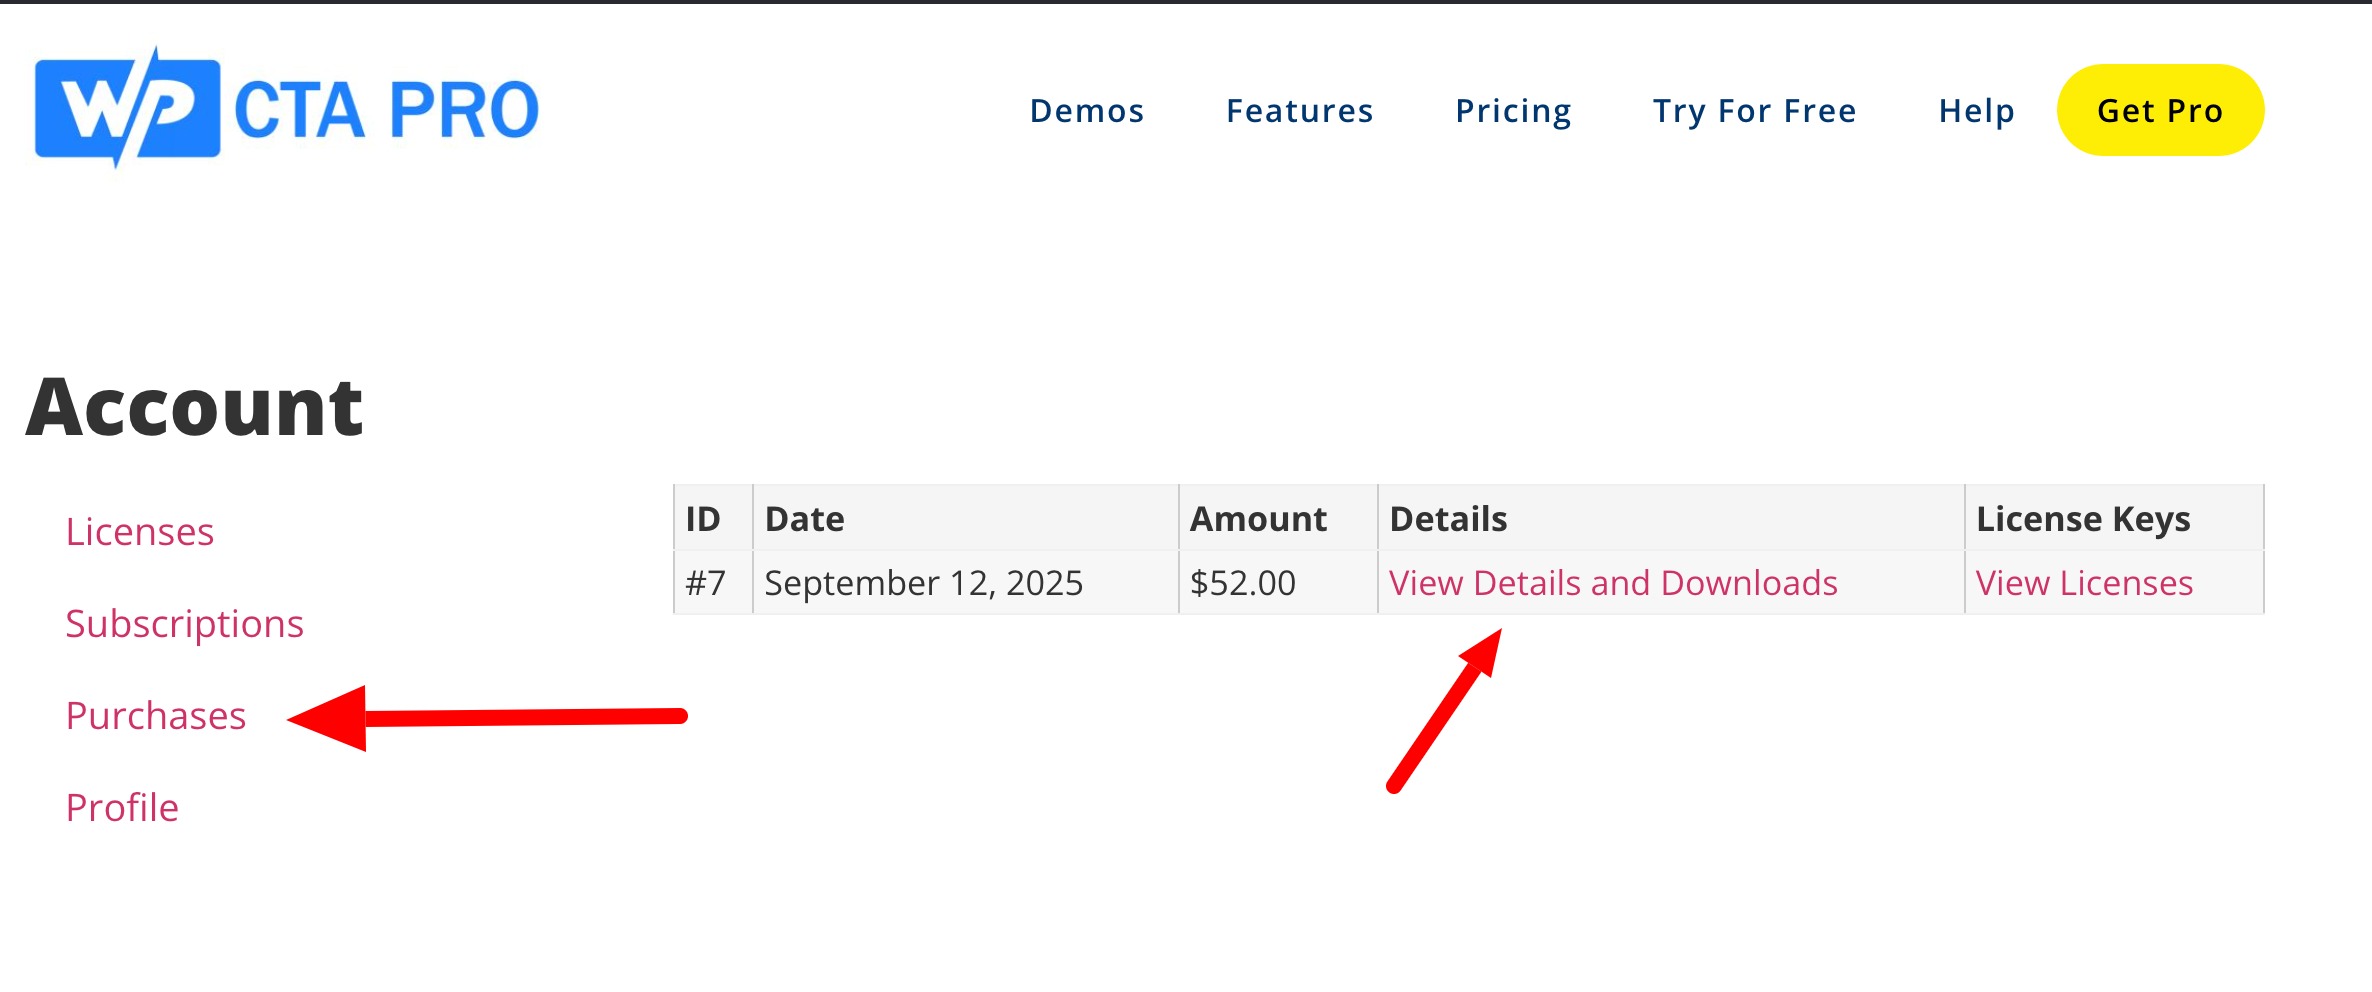Select Purchases in account sidebar
This screenshot has height=992, width=2372.
156,716
